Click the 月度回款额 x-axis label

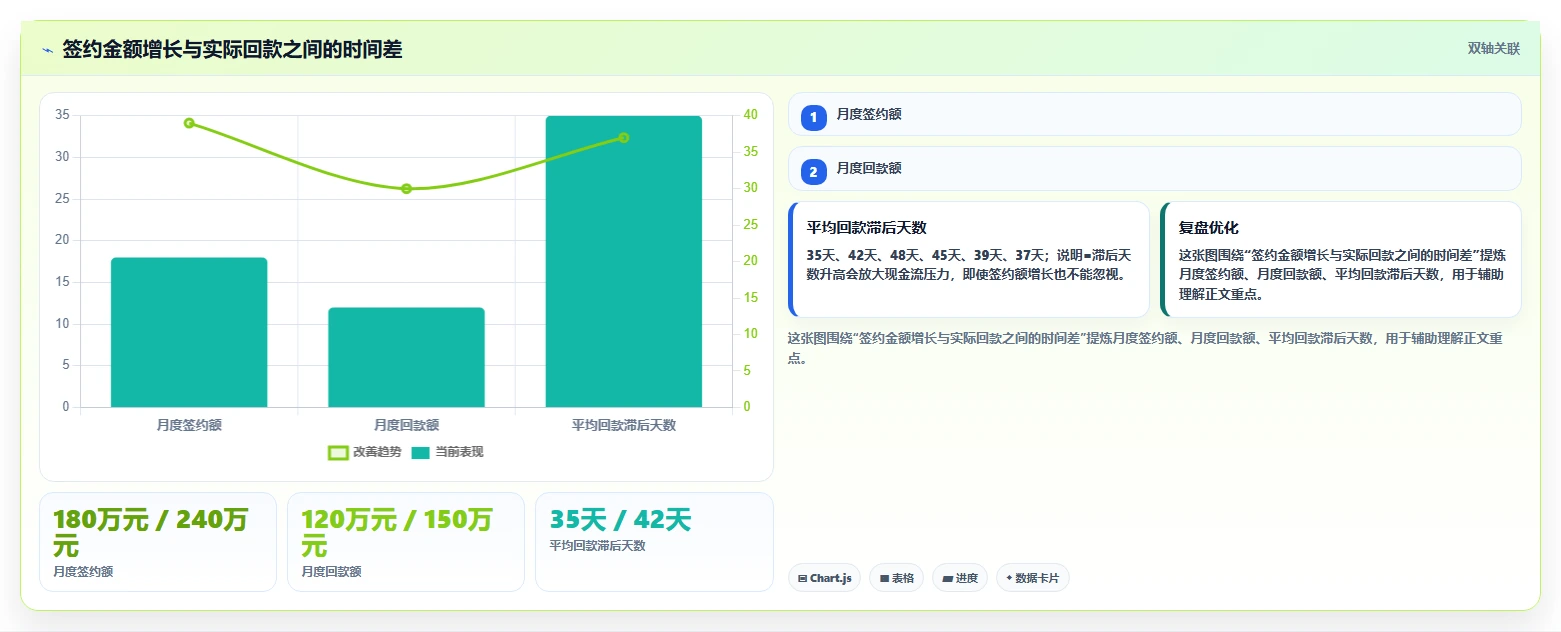[x=406, y=425]
